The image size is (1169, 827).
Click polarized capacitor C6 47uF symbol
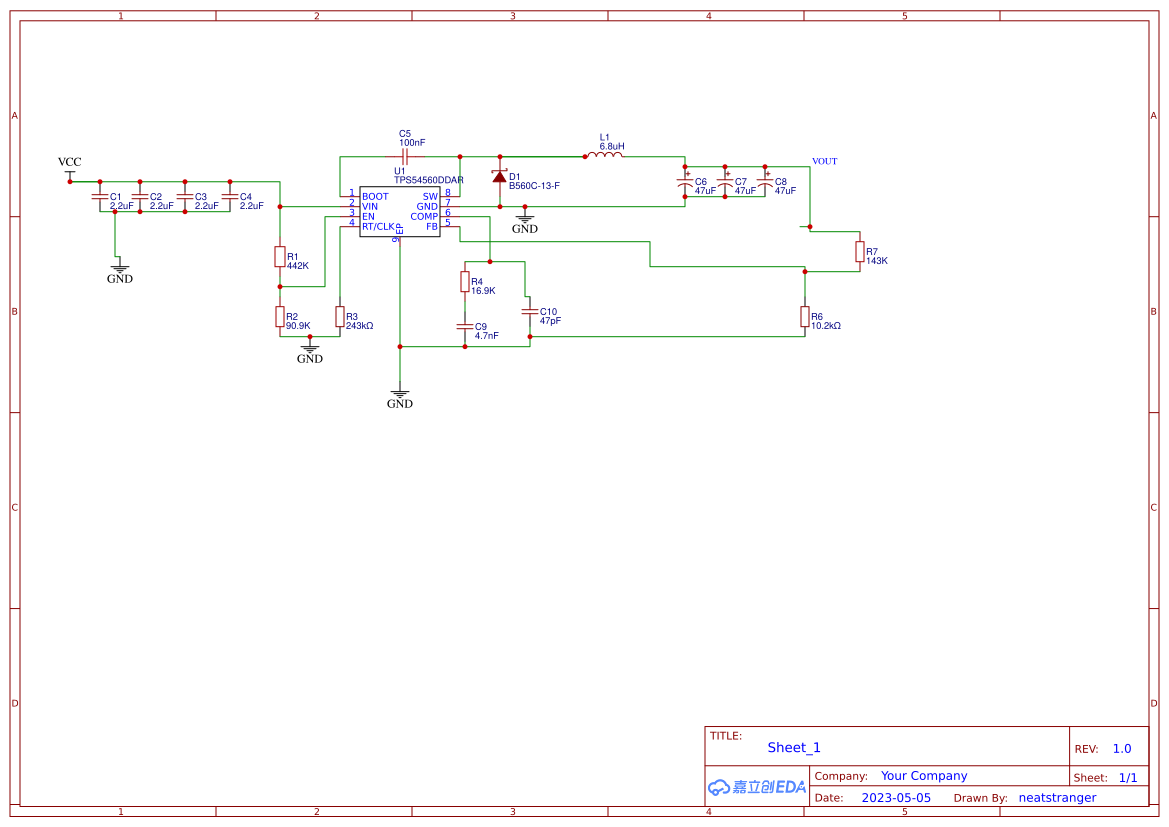click(686, 183)
